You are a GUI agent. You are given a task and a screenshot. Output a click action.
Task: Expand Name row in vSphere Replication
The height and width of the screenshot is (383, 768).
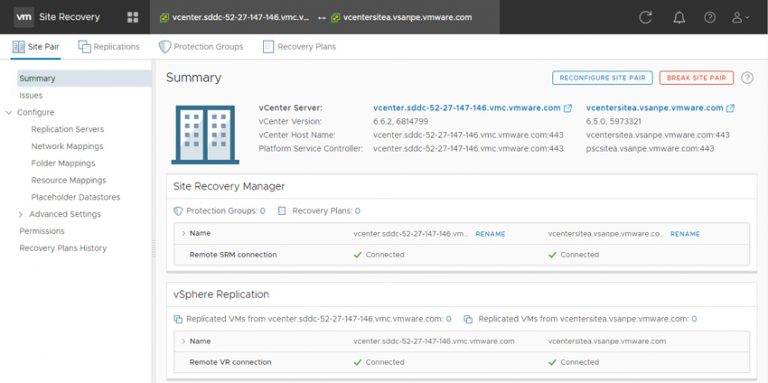coord(184,341)
